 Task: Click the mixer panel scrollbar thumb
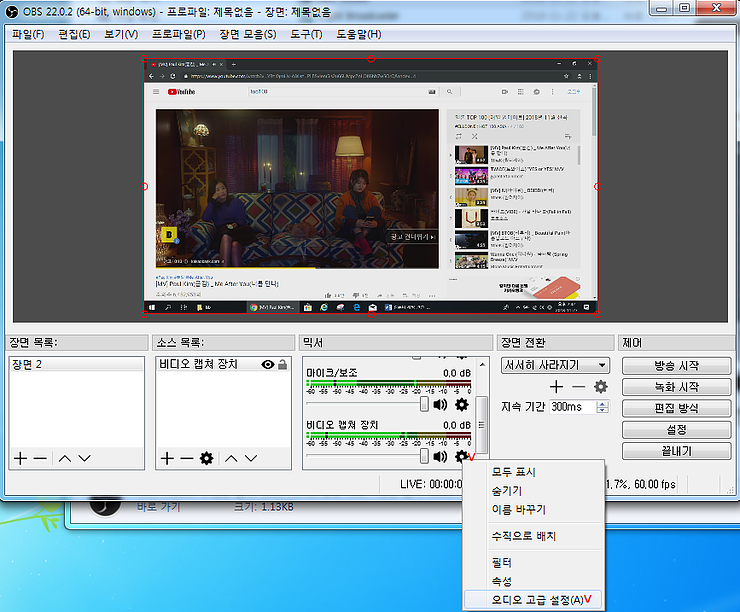point(482,425)
